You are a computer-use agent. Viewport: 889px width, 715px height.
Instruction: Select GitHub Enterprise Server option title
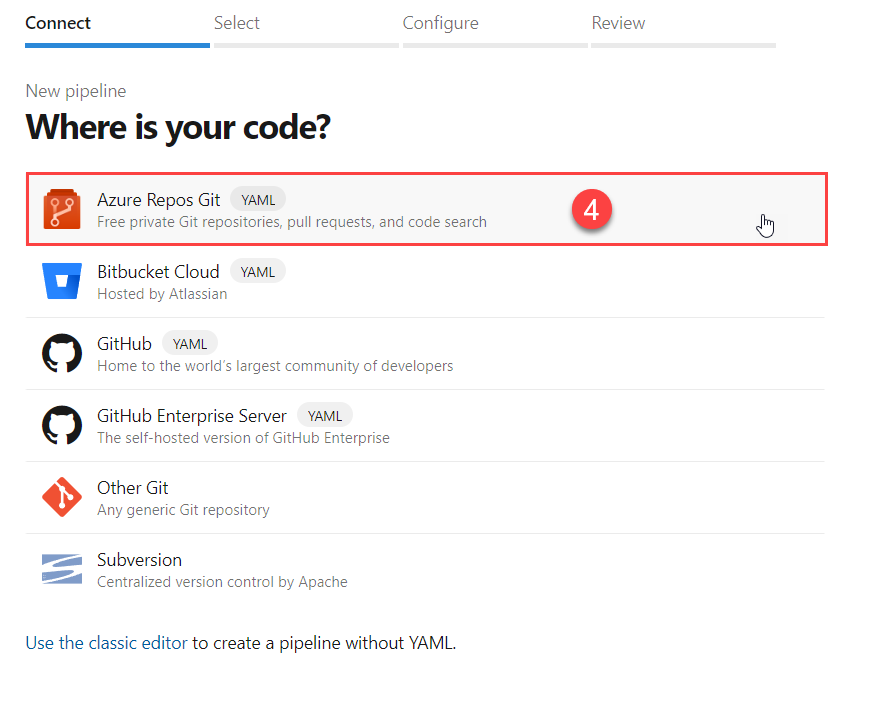click(x=192, y=416)
